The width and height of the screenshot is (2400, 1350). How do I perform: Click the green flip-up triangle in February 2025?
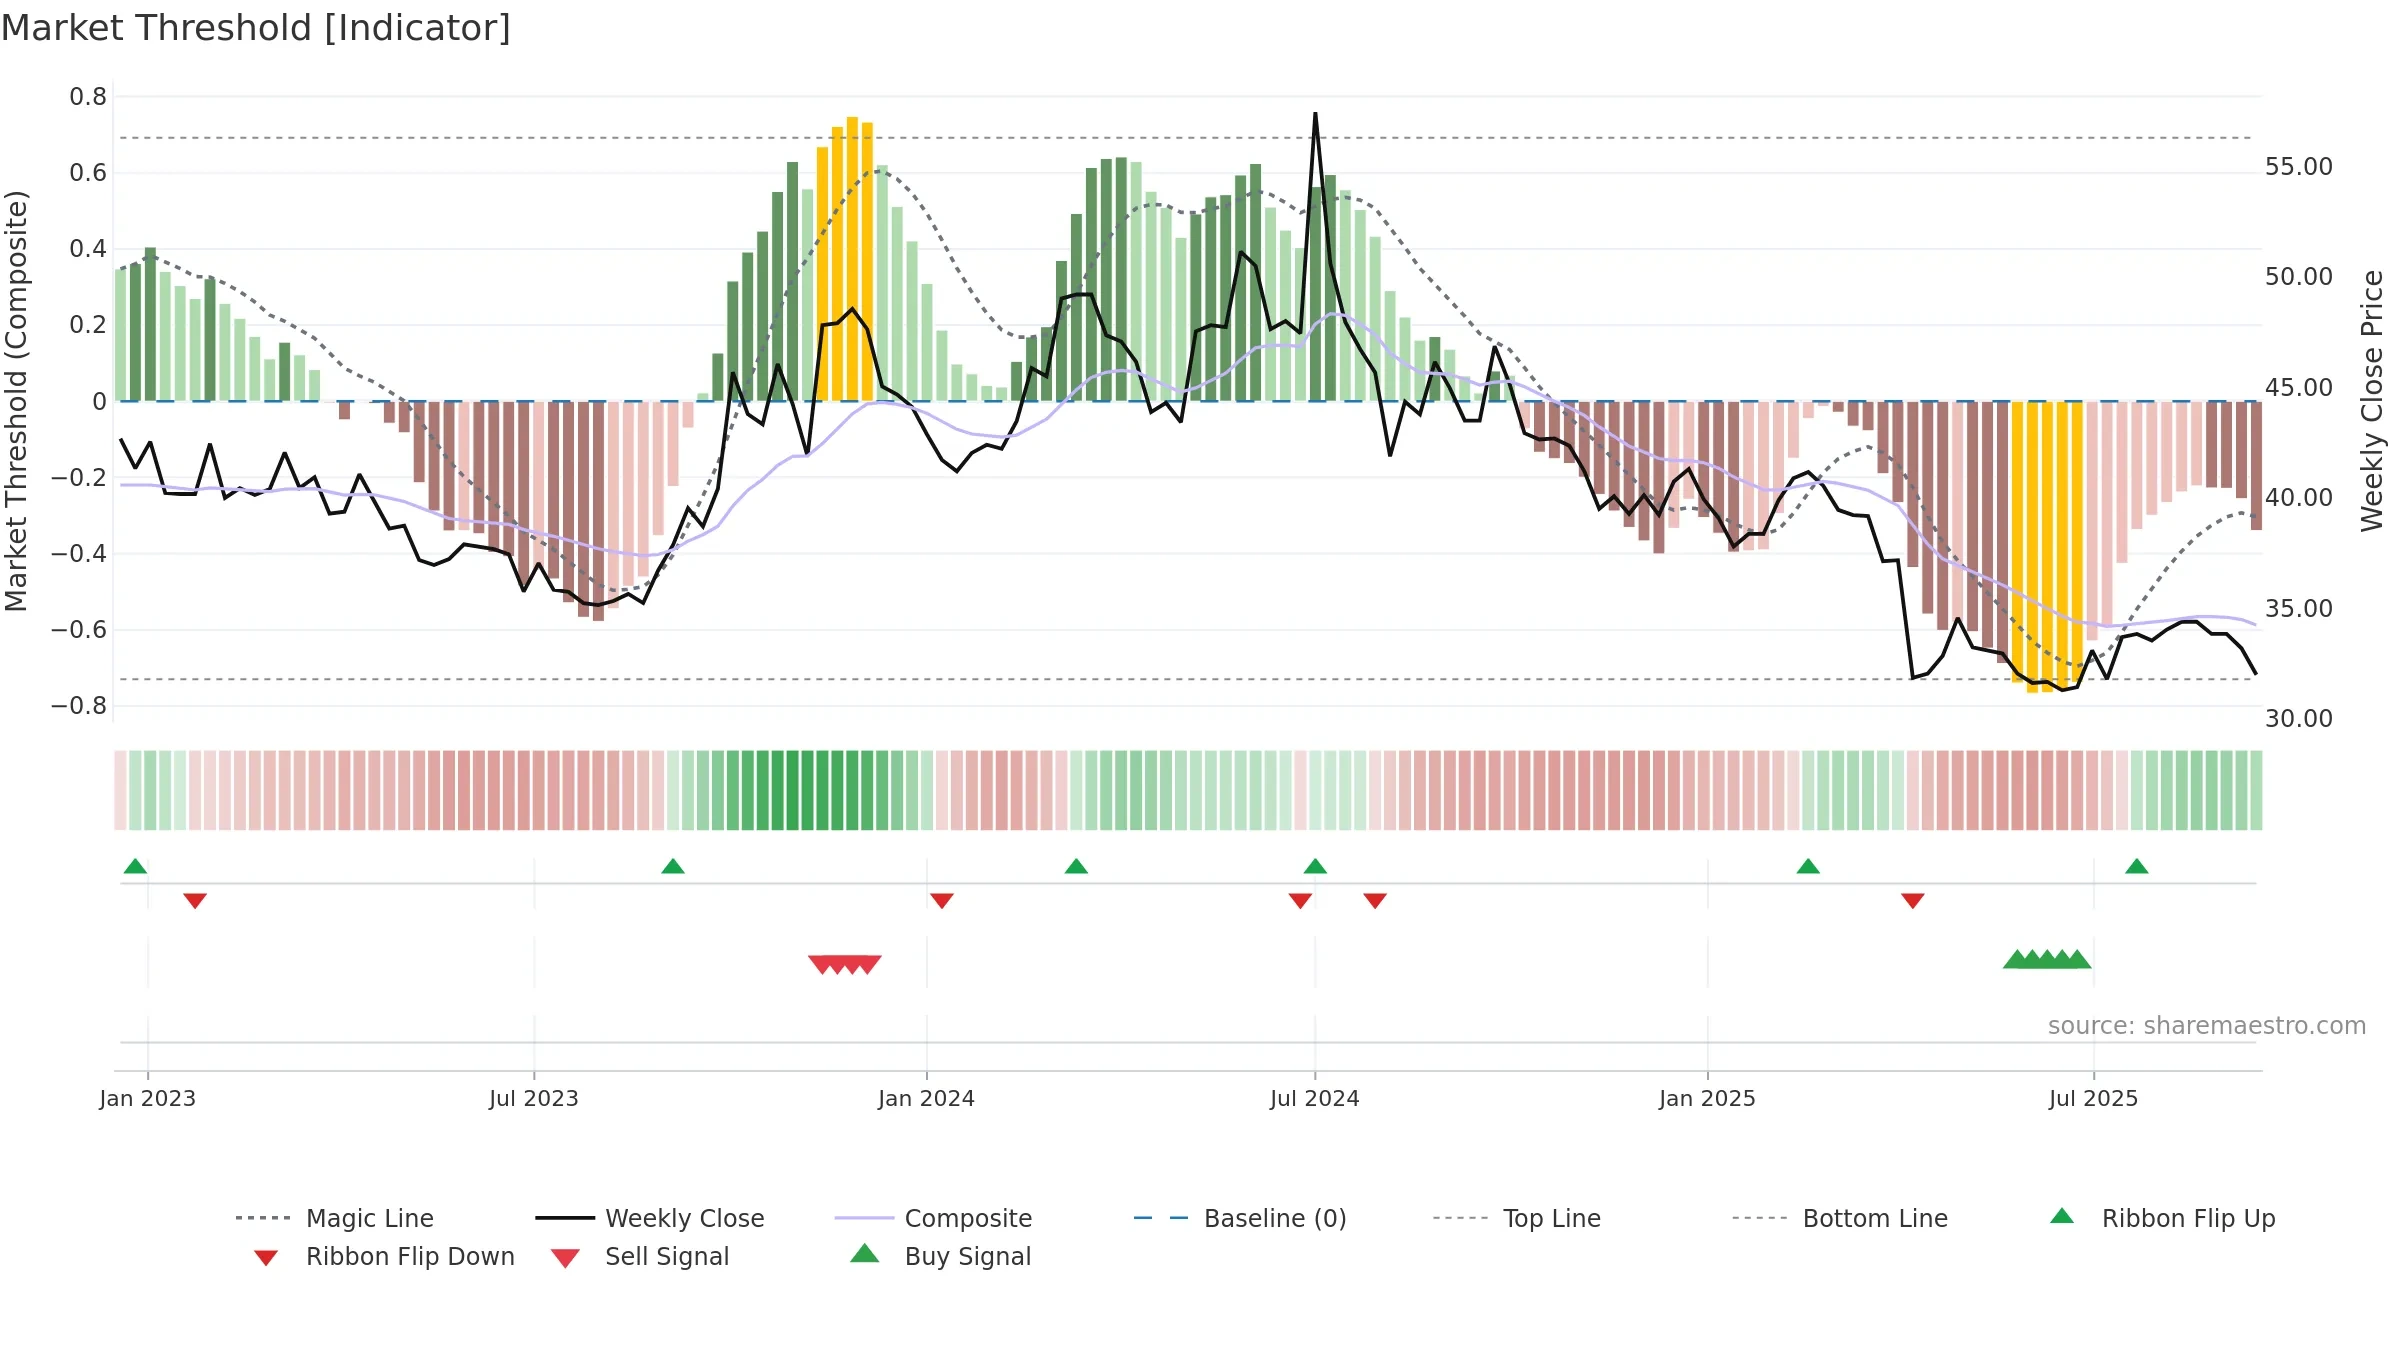(1808, 866)
